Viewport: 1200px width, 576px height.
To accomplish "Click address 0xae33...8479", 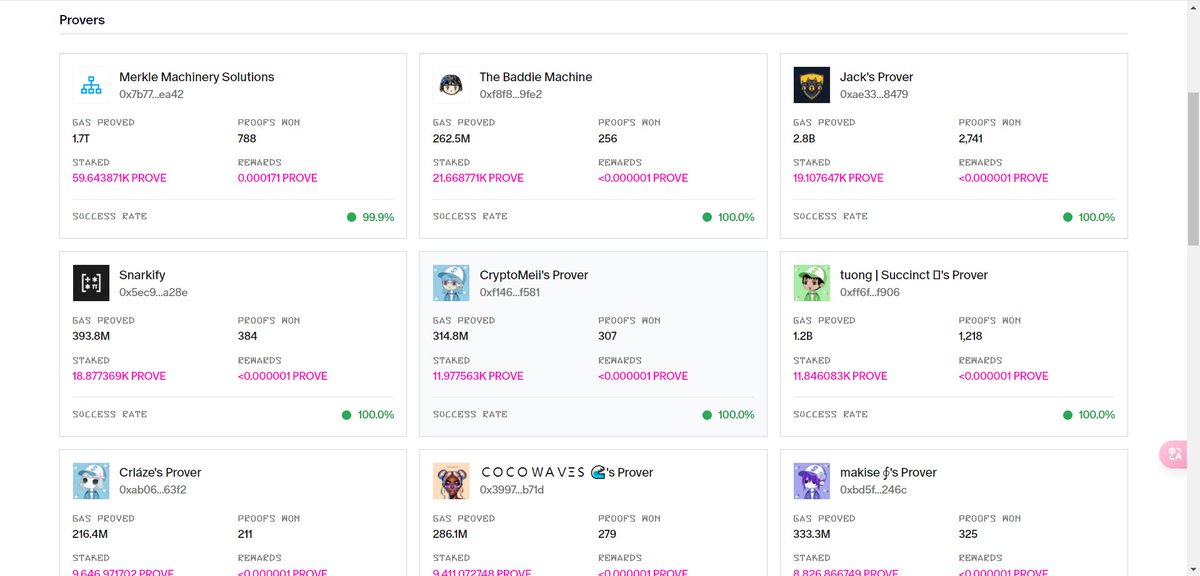I will click(874, 95).
